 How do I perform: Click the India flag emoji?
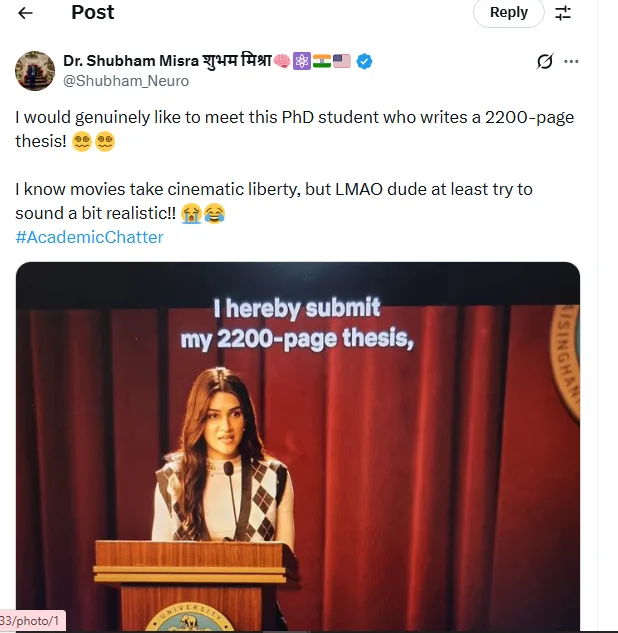coord(321,61)
